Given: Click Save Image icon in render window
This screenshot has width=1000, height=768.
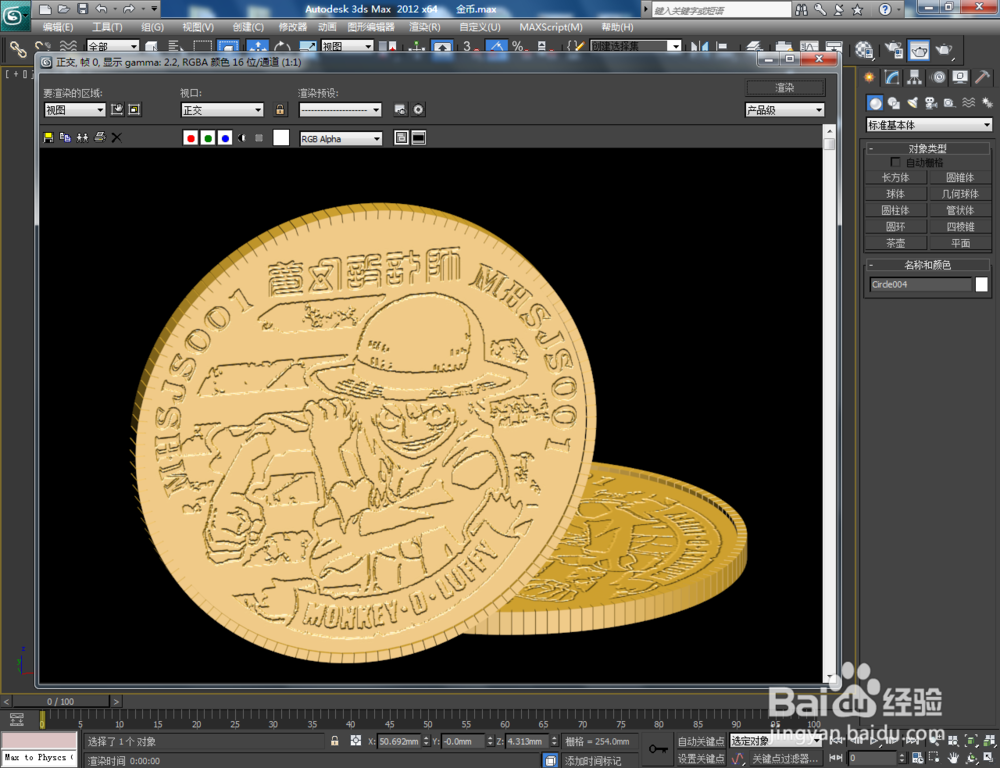Looking at the screenshot, I should click(48, 137).
